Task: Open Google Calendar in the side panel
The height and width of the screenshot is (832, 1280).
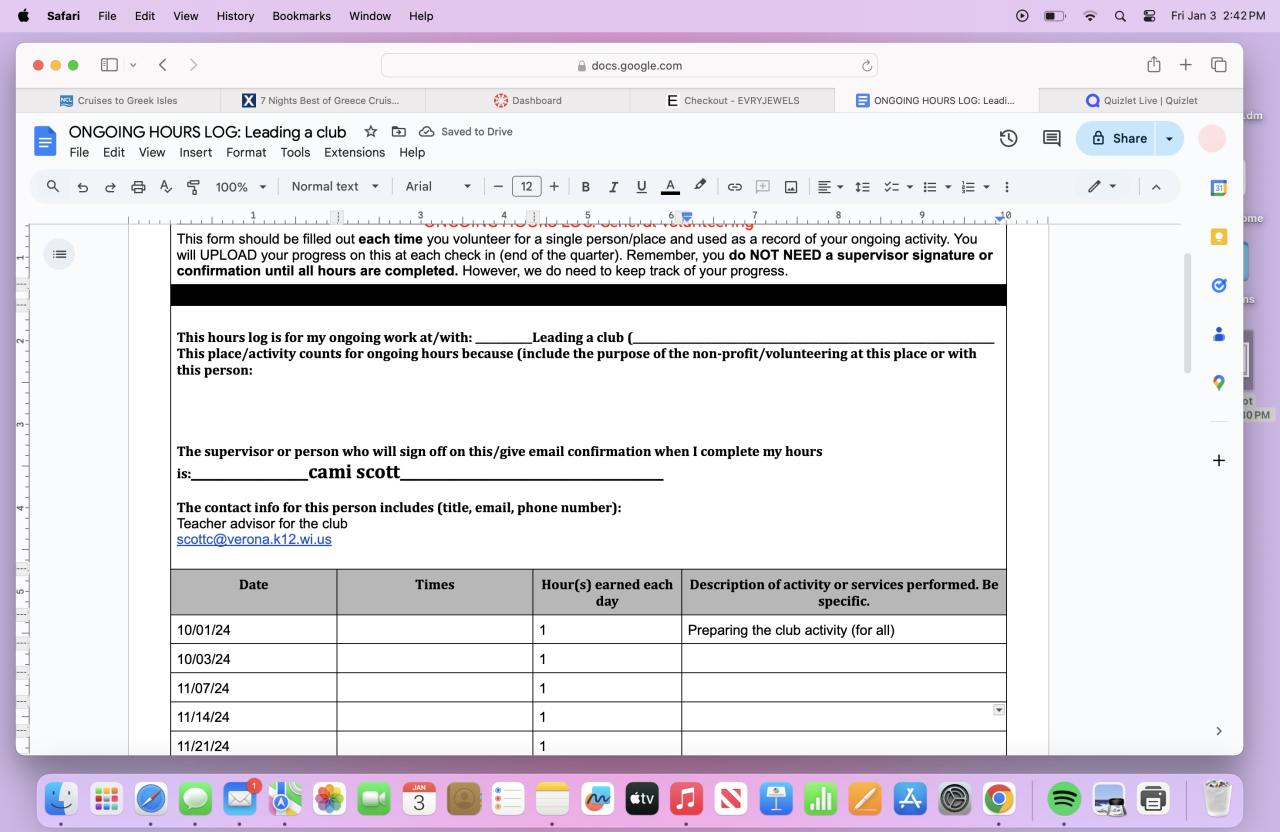Action: coord(1218,188)
